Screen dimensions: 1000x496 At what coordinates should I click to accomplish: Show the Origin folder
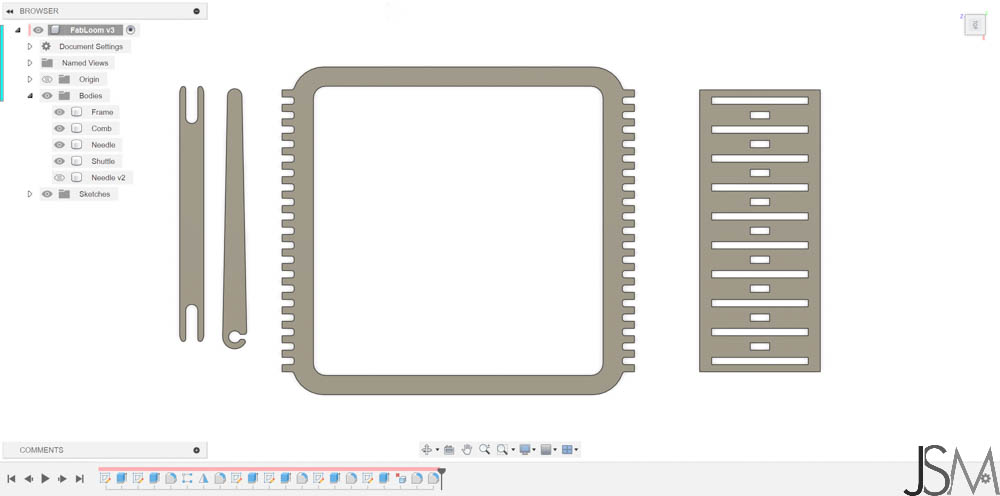pos(47,80)
